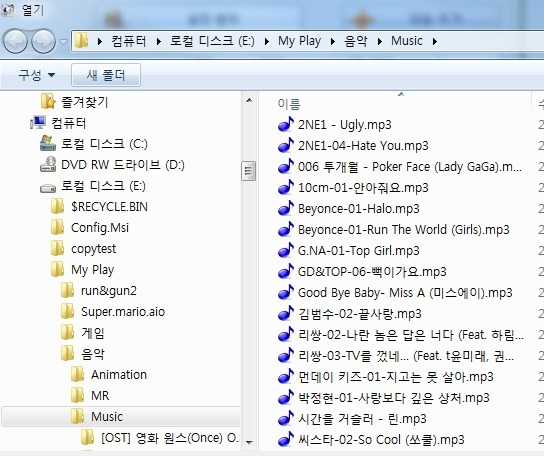Click the music icon of GD&TOP-06-뻑이가요.mp3

coord(286,271)
